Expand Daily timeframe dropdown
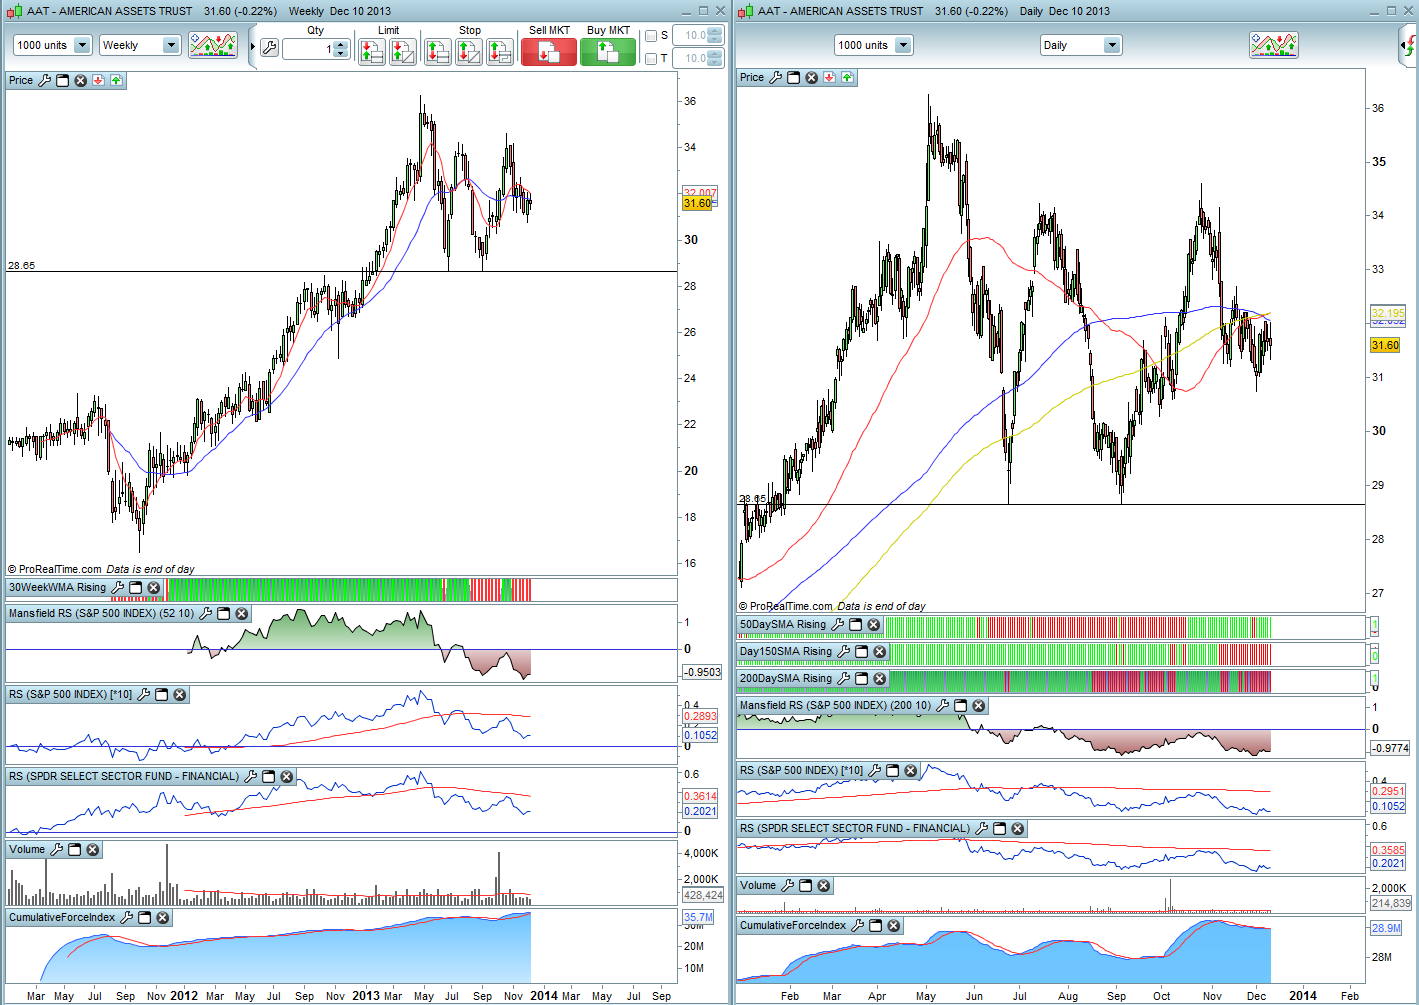Image resolution: width=1419 pixels, height=1005 pixels. 1111,45
